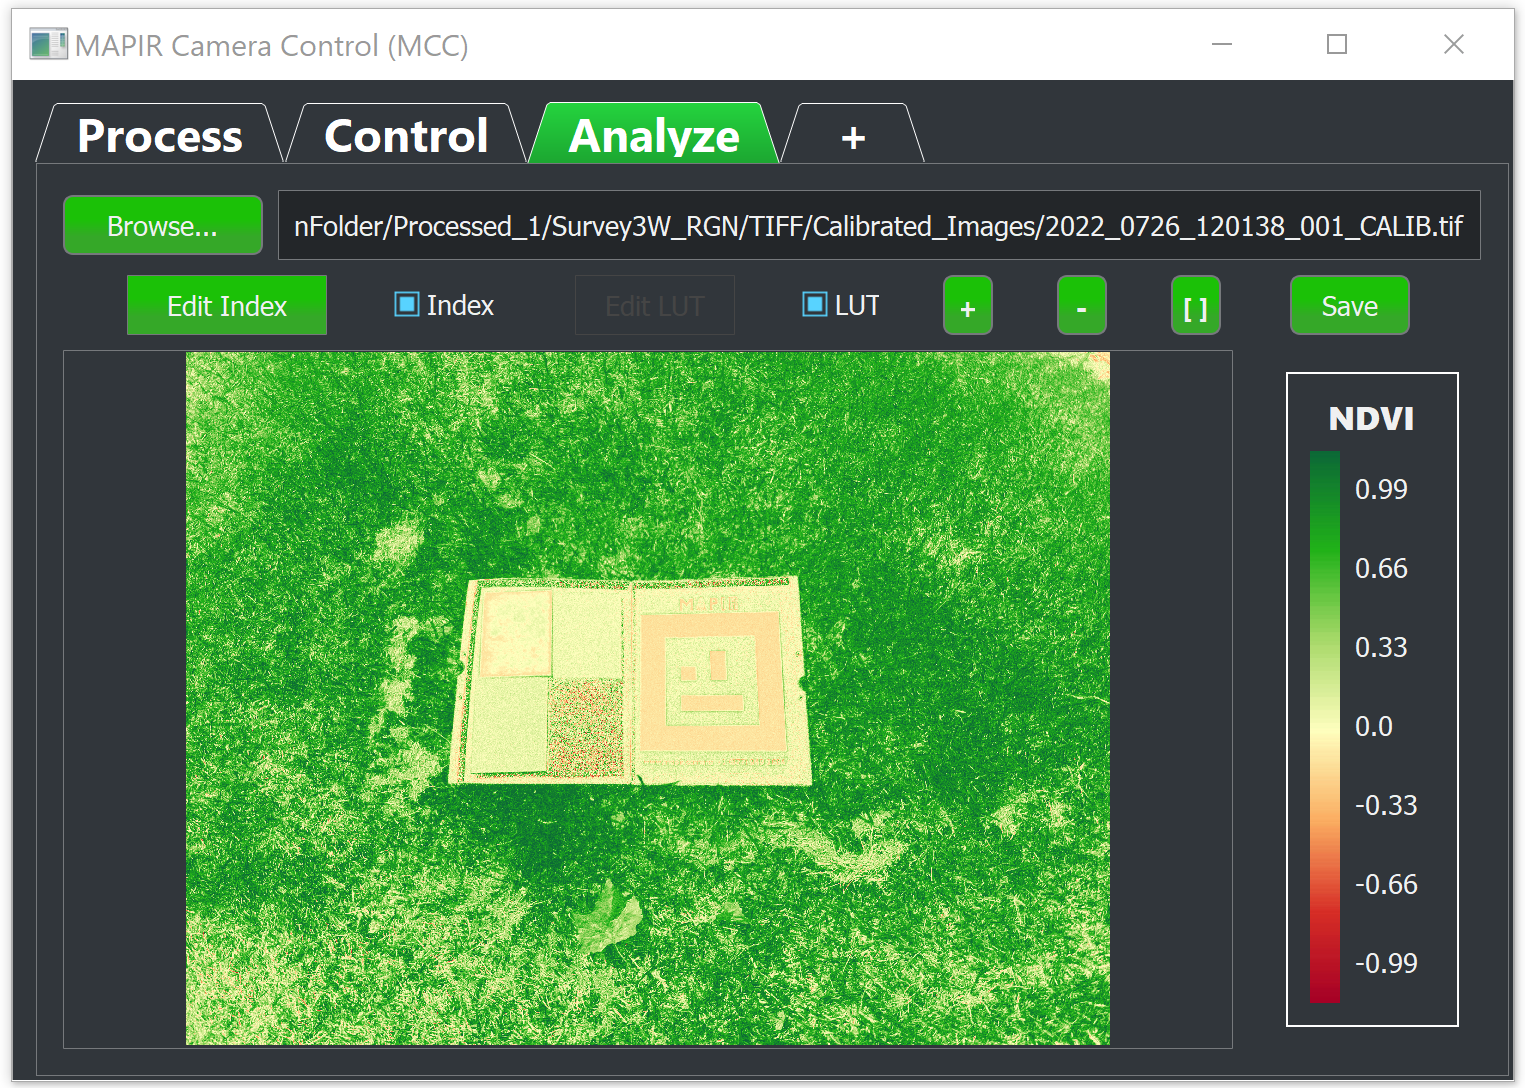Open the Edit Index dialog
Screen dimensions: 1525x1088
click(226, 306)
